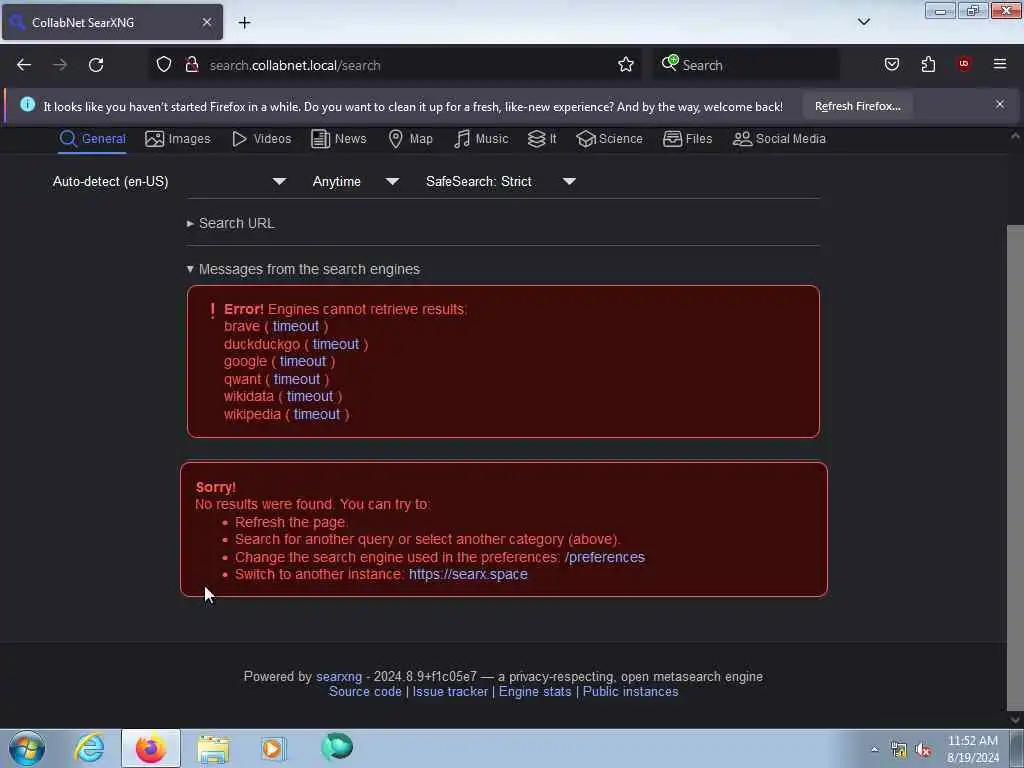The height and width of the screenshot is (768, 1024).
Task: Click the wikidata timeout link
Action: [x=310, y=396]
